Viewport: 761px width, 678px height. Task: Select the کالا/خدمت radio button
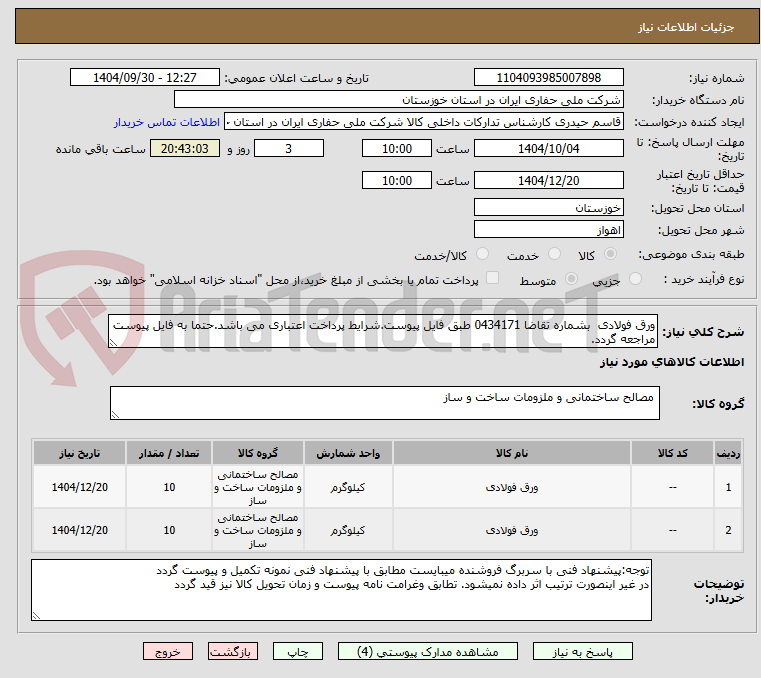(x=482, y=254)
